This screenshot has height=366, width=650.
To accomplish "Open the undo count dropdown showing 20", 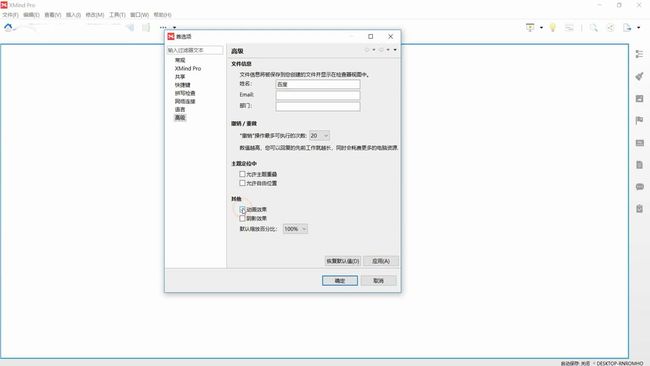I will [320, 136].
